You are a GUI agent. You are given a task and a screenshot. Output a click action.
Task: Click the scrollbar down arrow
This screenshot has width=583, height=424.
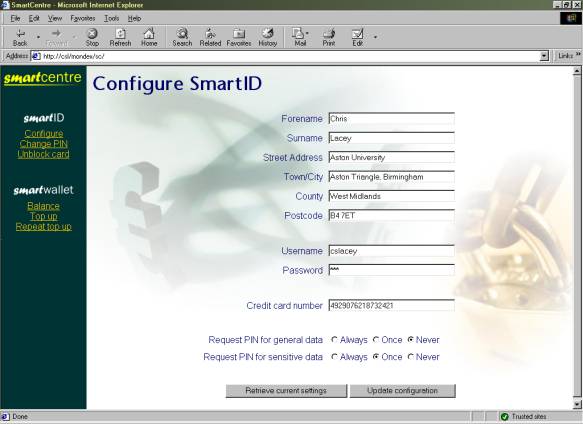click(x=577, y=404)
